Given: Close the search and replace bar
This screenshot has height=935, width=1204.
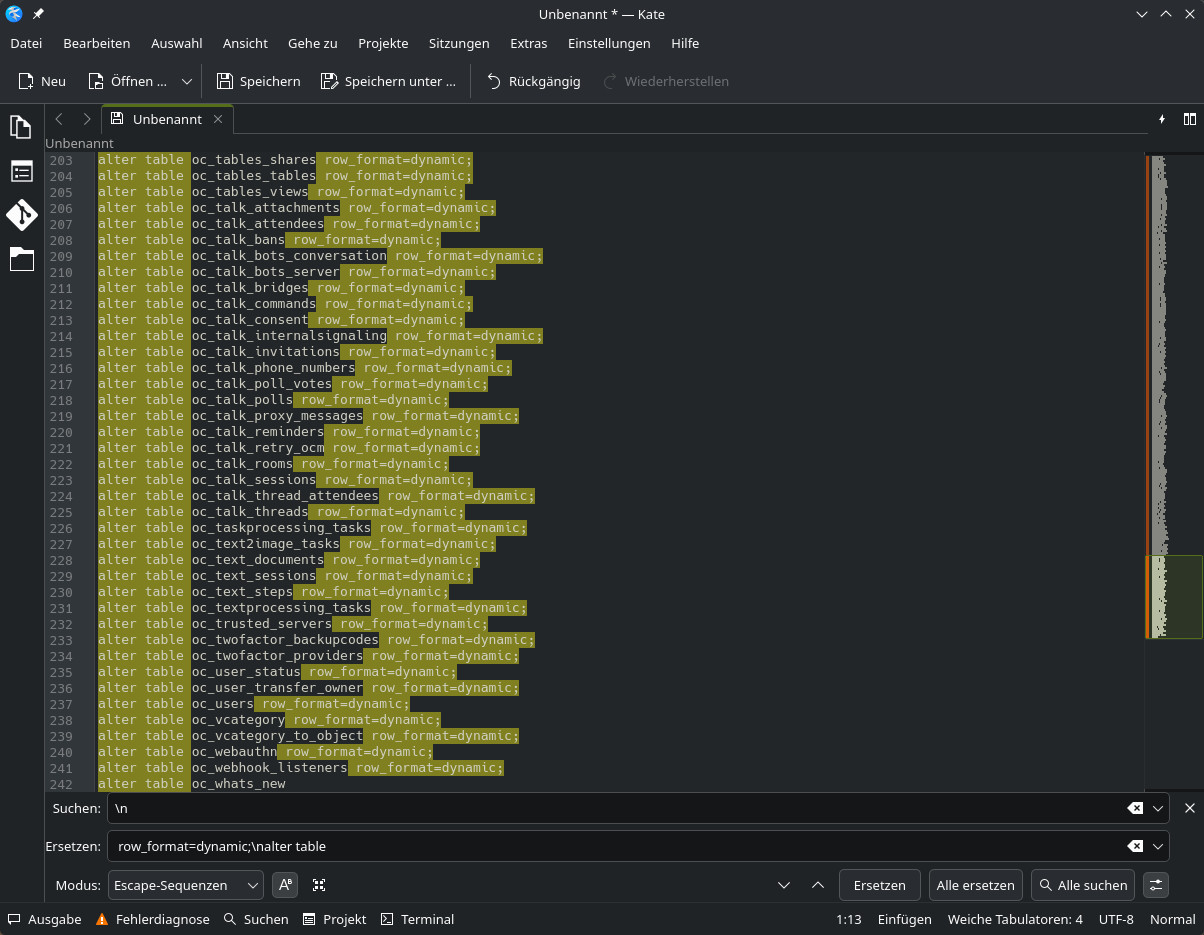Looking at the screenshot, I should pyautogui.click(x=1189, y=808).
